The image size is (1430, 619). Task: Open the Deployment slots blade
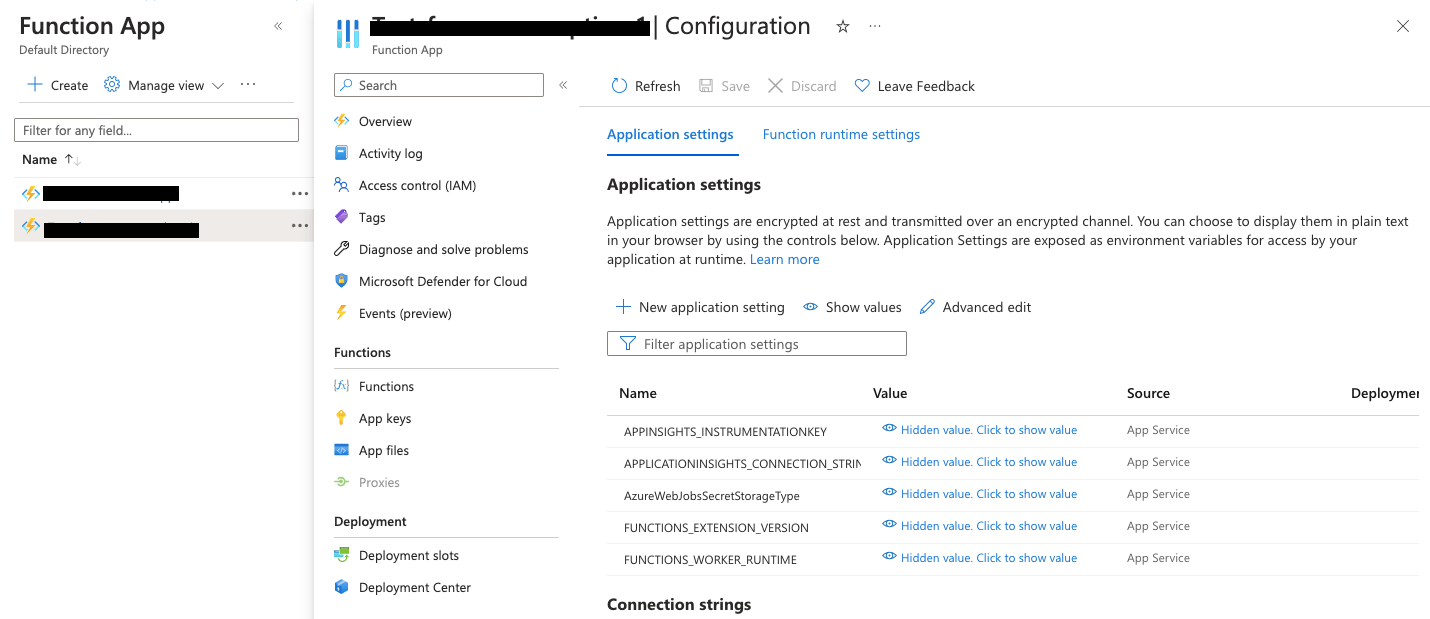(x=407, y=555)
